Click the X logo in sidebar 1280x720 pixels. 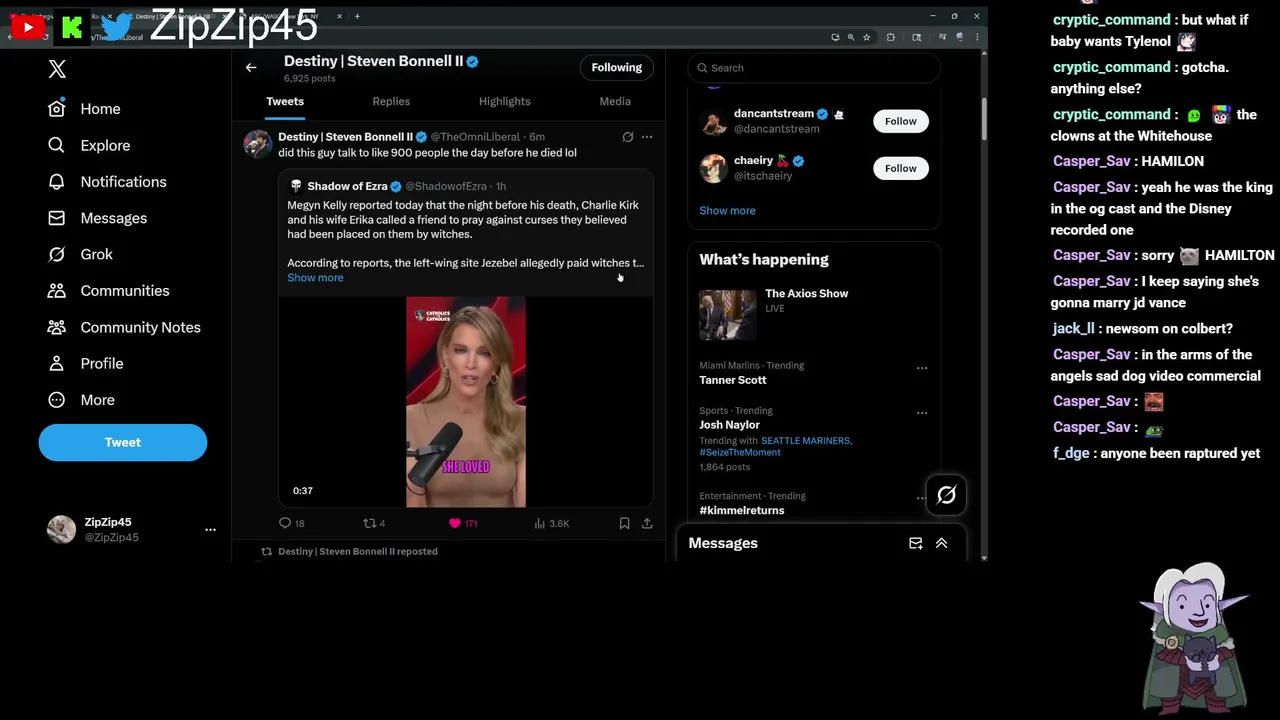tap(57, 69)
